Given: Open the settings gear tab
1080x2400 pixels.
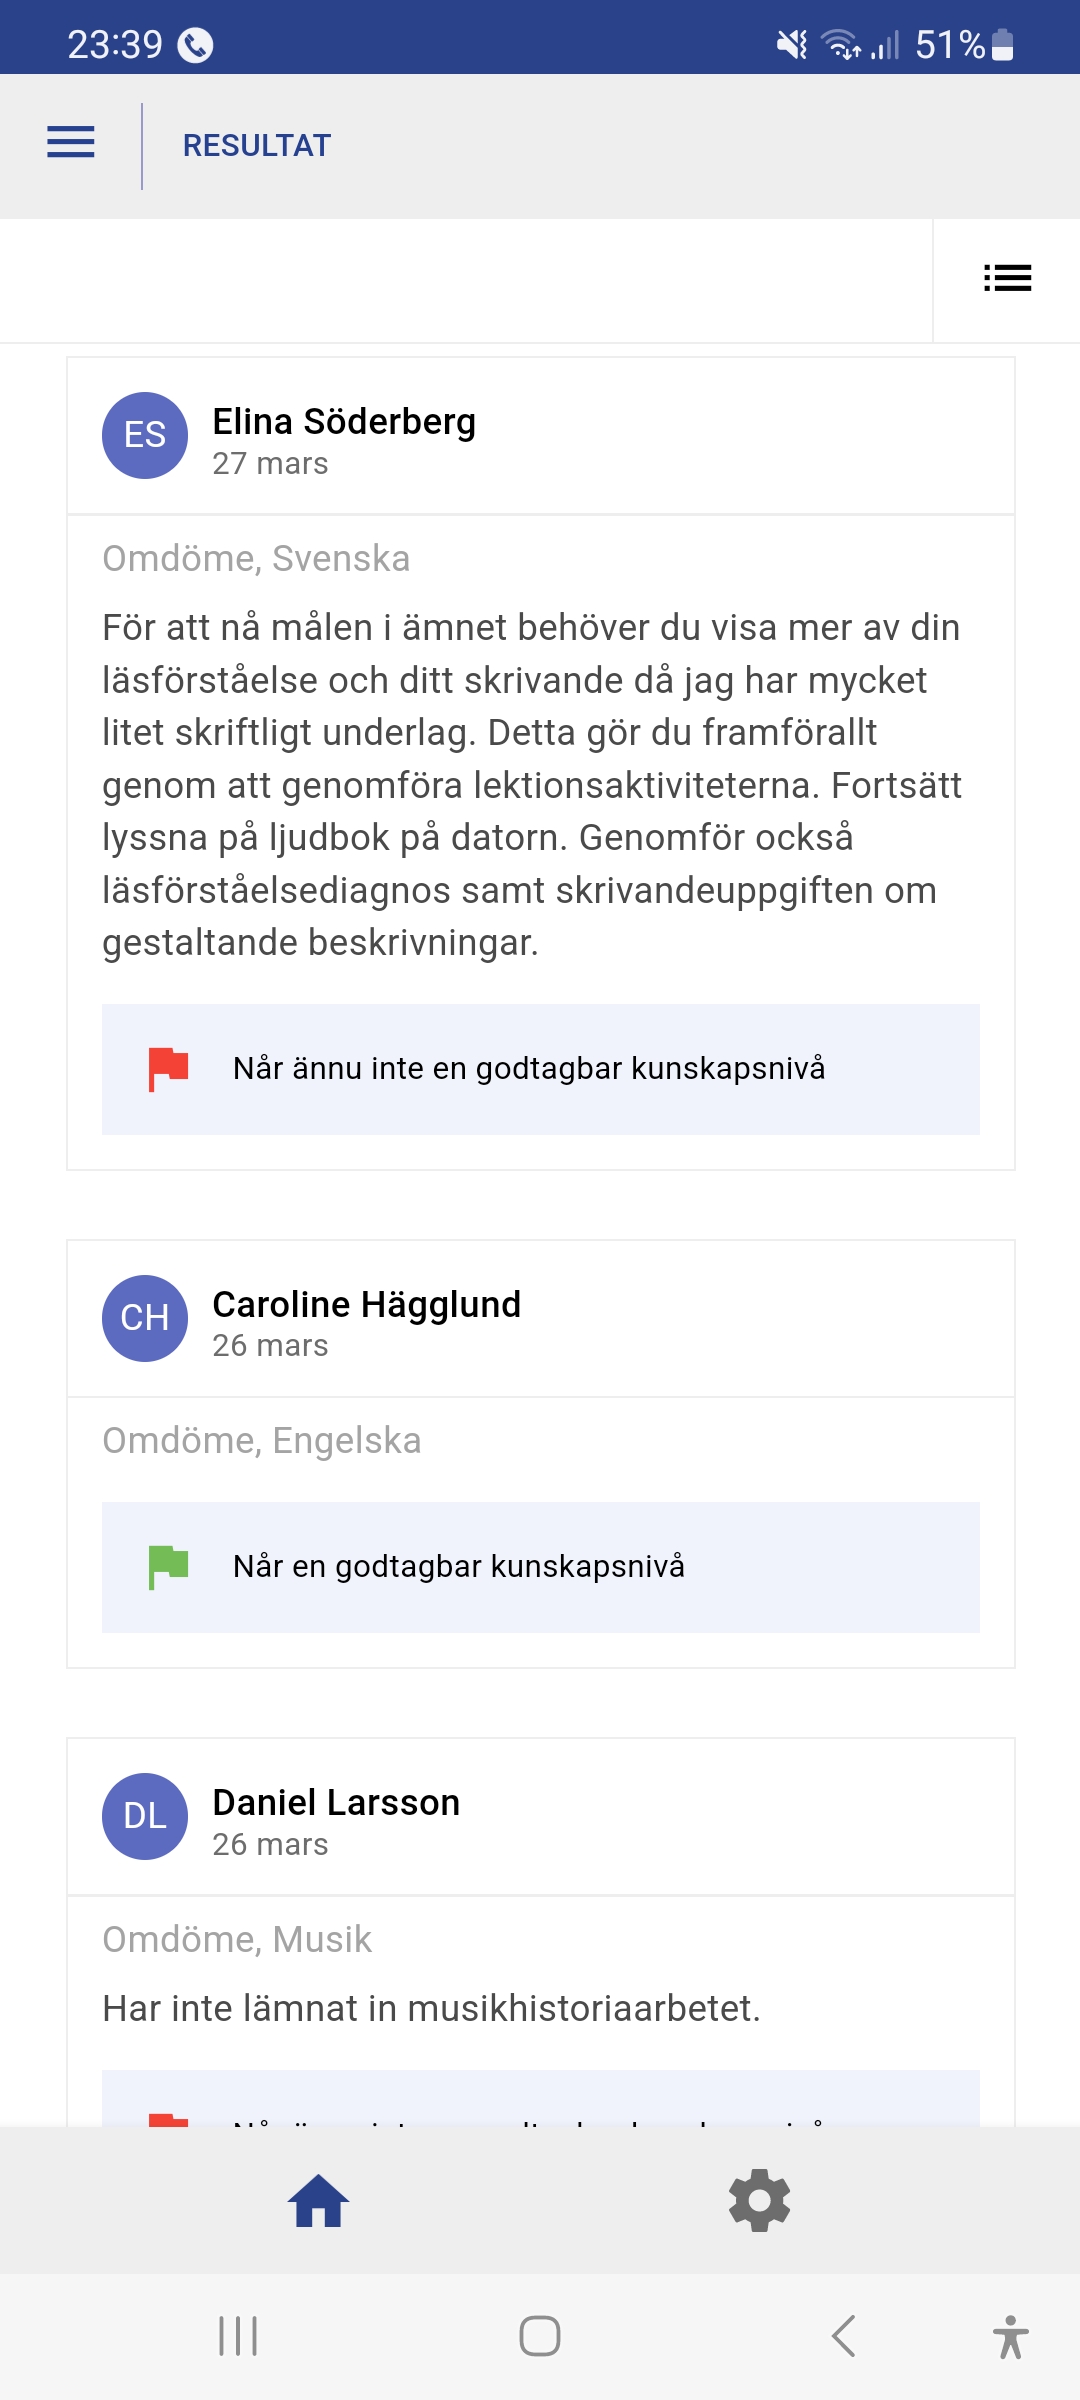Looking at the screenshot, I should [x=760, y=2201].
